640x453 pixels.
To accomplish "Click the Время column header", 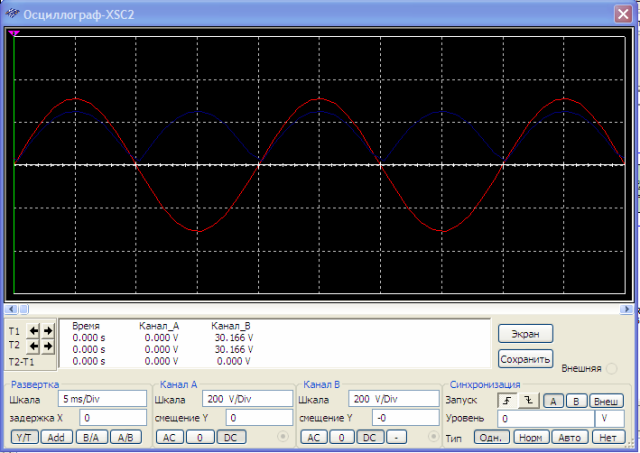I will [x=86, y=326].
